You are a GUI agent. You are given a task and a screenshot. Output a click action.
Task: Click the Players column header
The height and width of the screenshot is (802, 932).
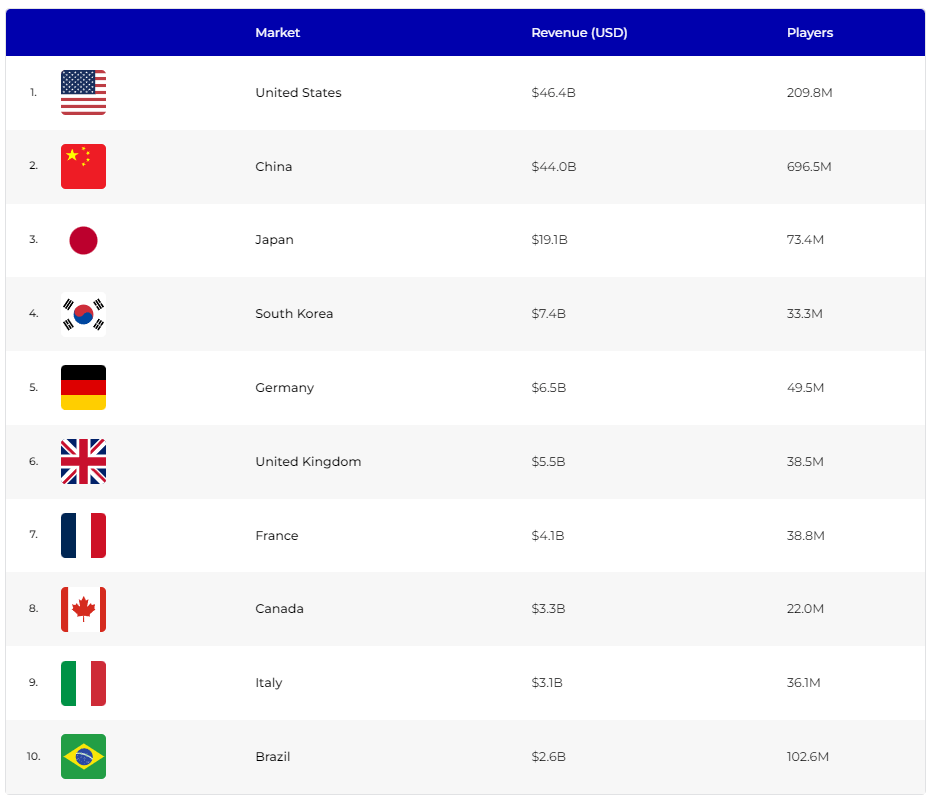810,33
